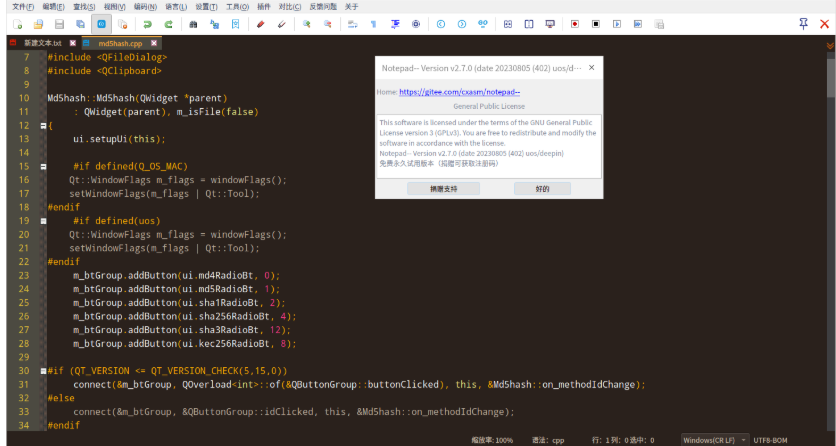Image resolution: width=836 pixels, height=446 pixels.
Task: Zoom out using the magnifier icon
Action: click(x=327, y=24)
